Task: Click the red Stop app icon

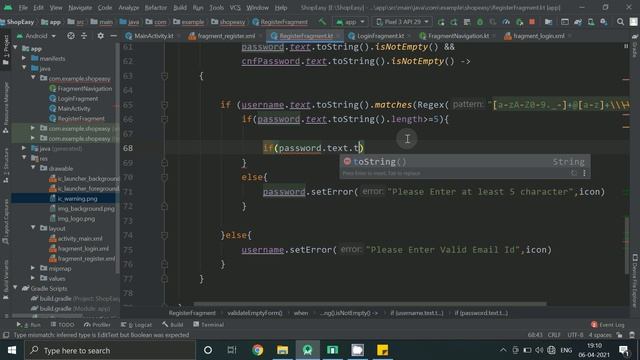Action: tap(532, 22)
